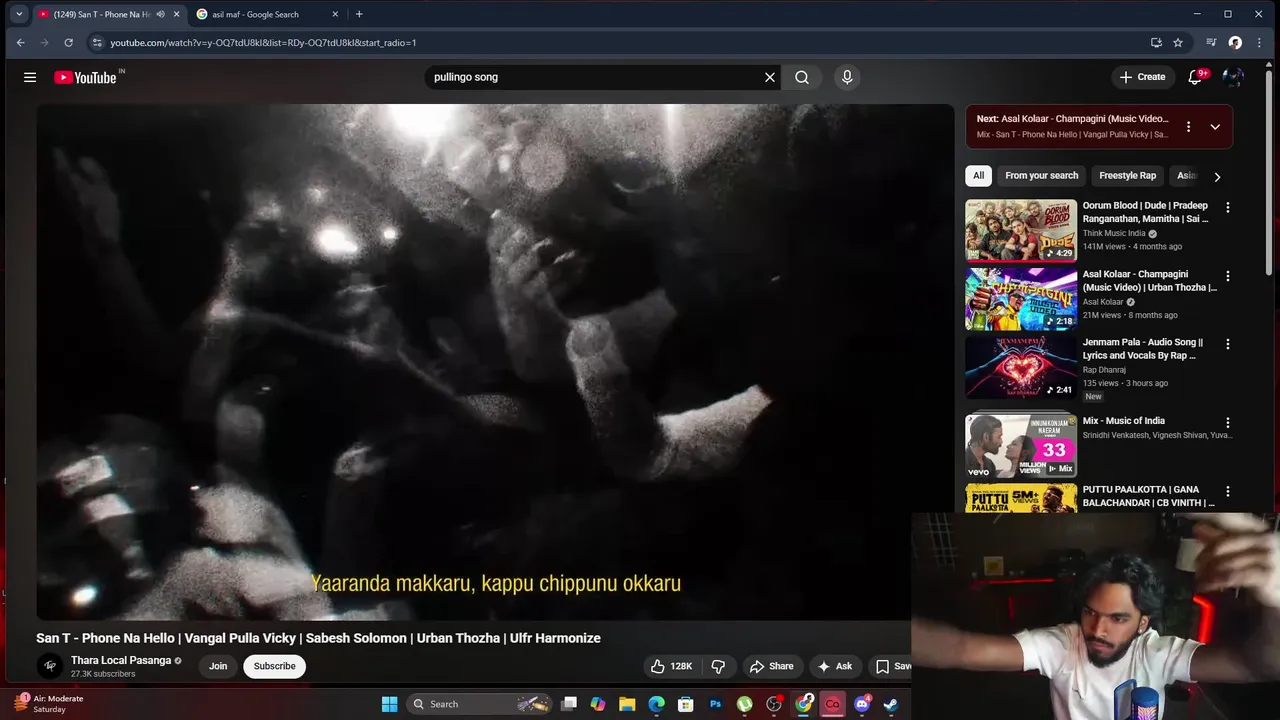Click Subscribe to Thara Local Pasanga
The image size is (1280, 720).
(x=274, y=666)
